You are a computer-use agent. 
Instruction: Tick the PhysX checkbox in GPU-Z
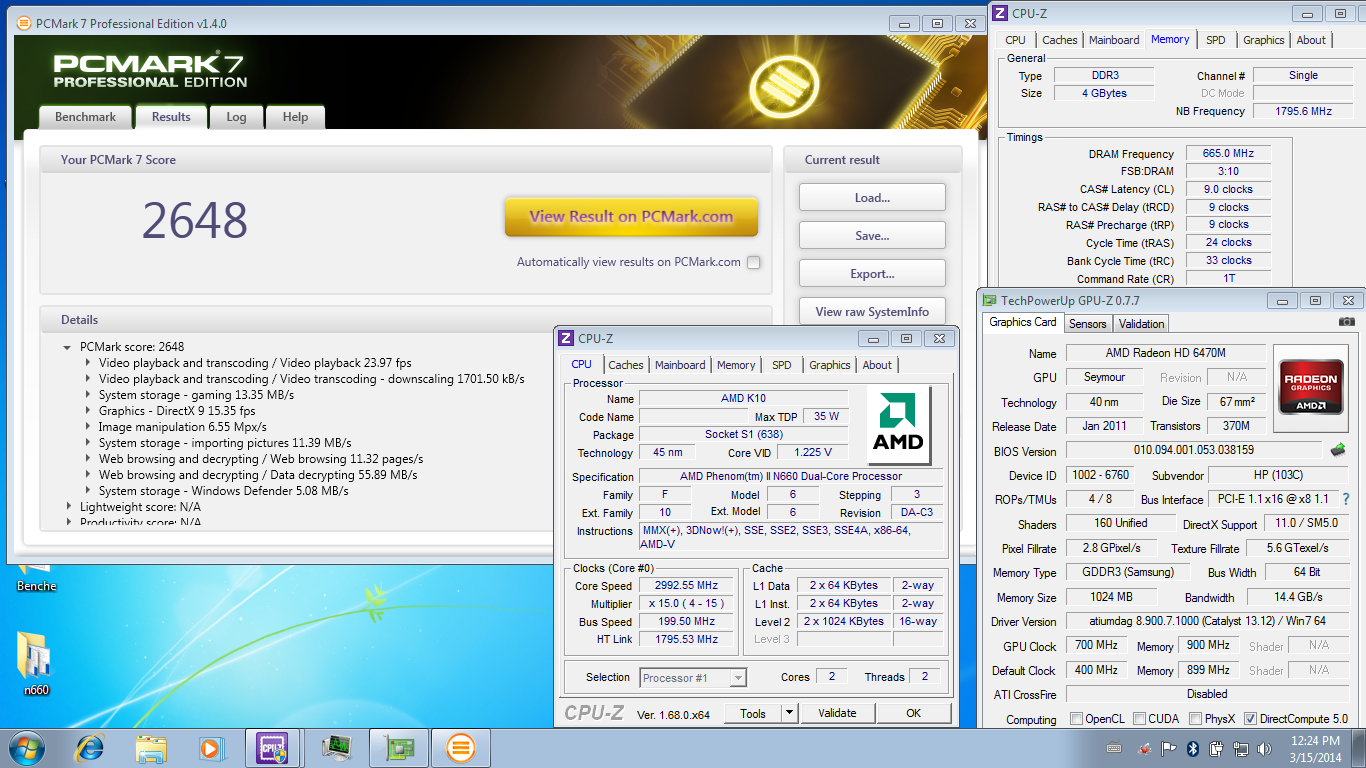point(1195,719)
